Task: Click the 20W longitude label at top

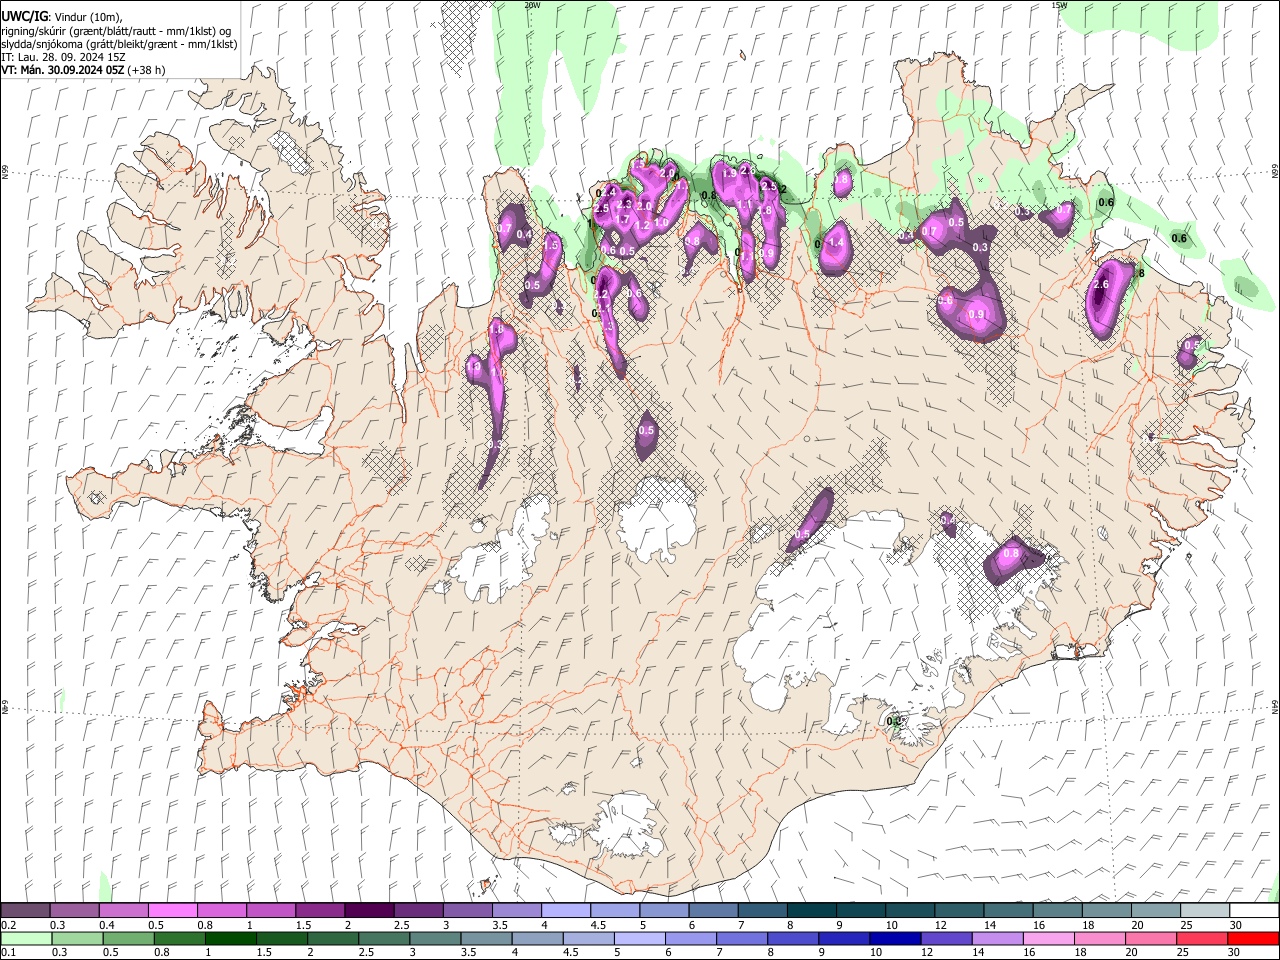Action: click(532, 5)
